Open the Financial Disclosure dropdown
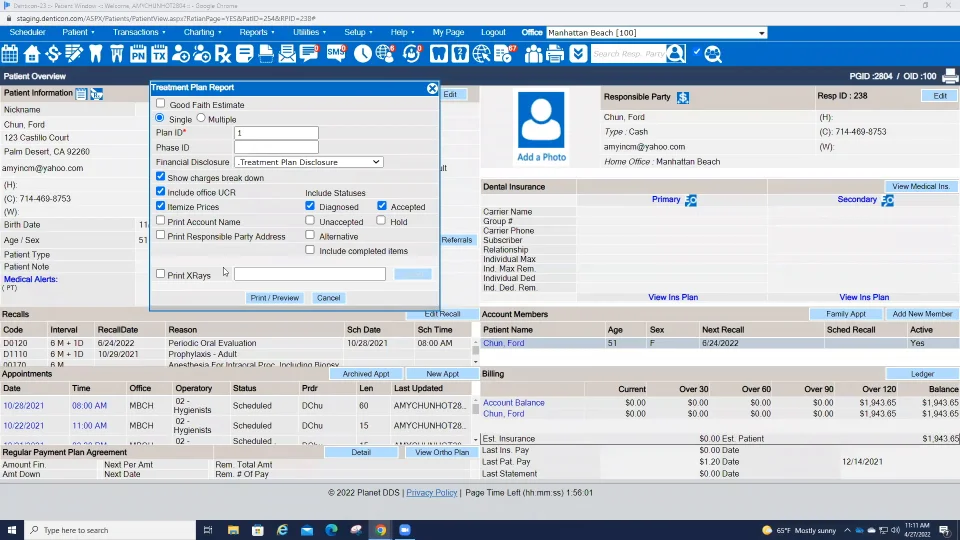960x540 pixels. click(x=309, y=162)
